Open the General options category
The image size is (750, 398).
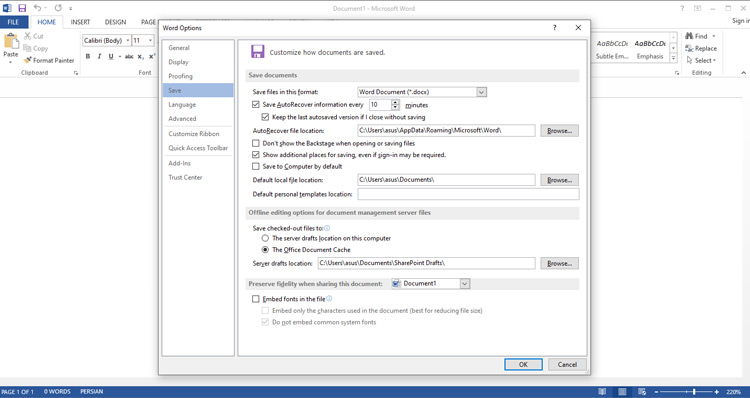[198, 48]
